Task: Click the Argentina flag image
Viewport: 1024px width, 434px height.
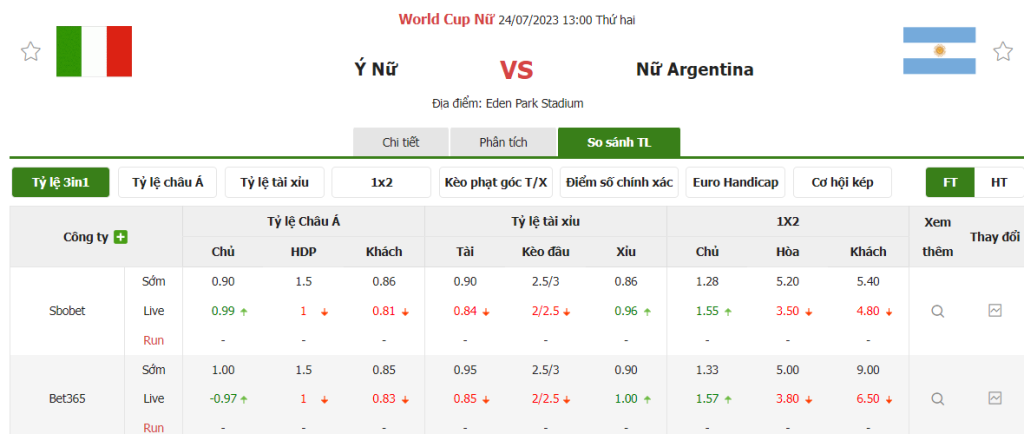Action: [939, 51]
